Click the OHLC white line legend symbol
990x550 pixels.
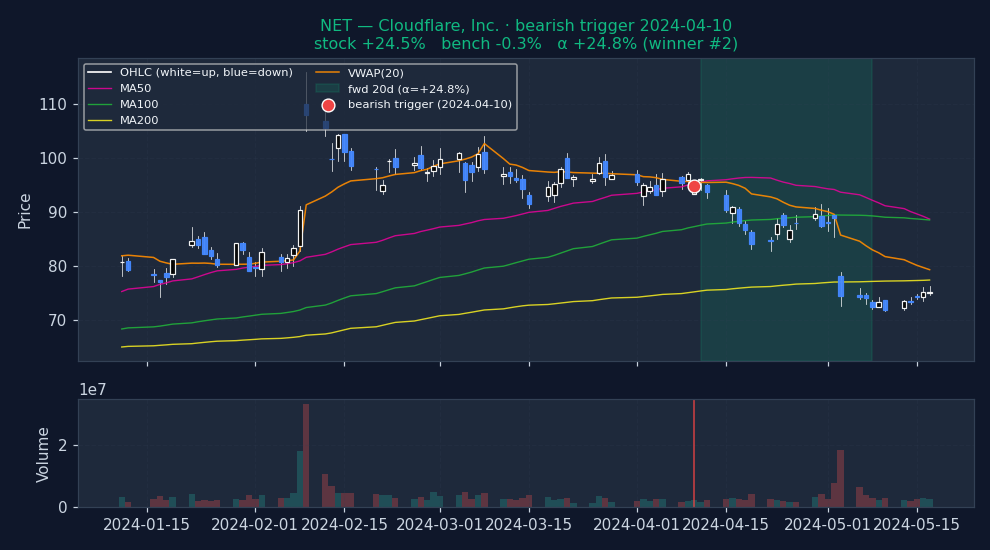[x=100, y=73]
